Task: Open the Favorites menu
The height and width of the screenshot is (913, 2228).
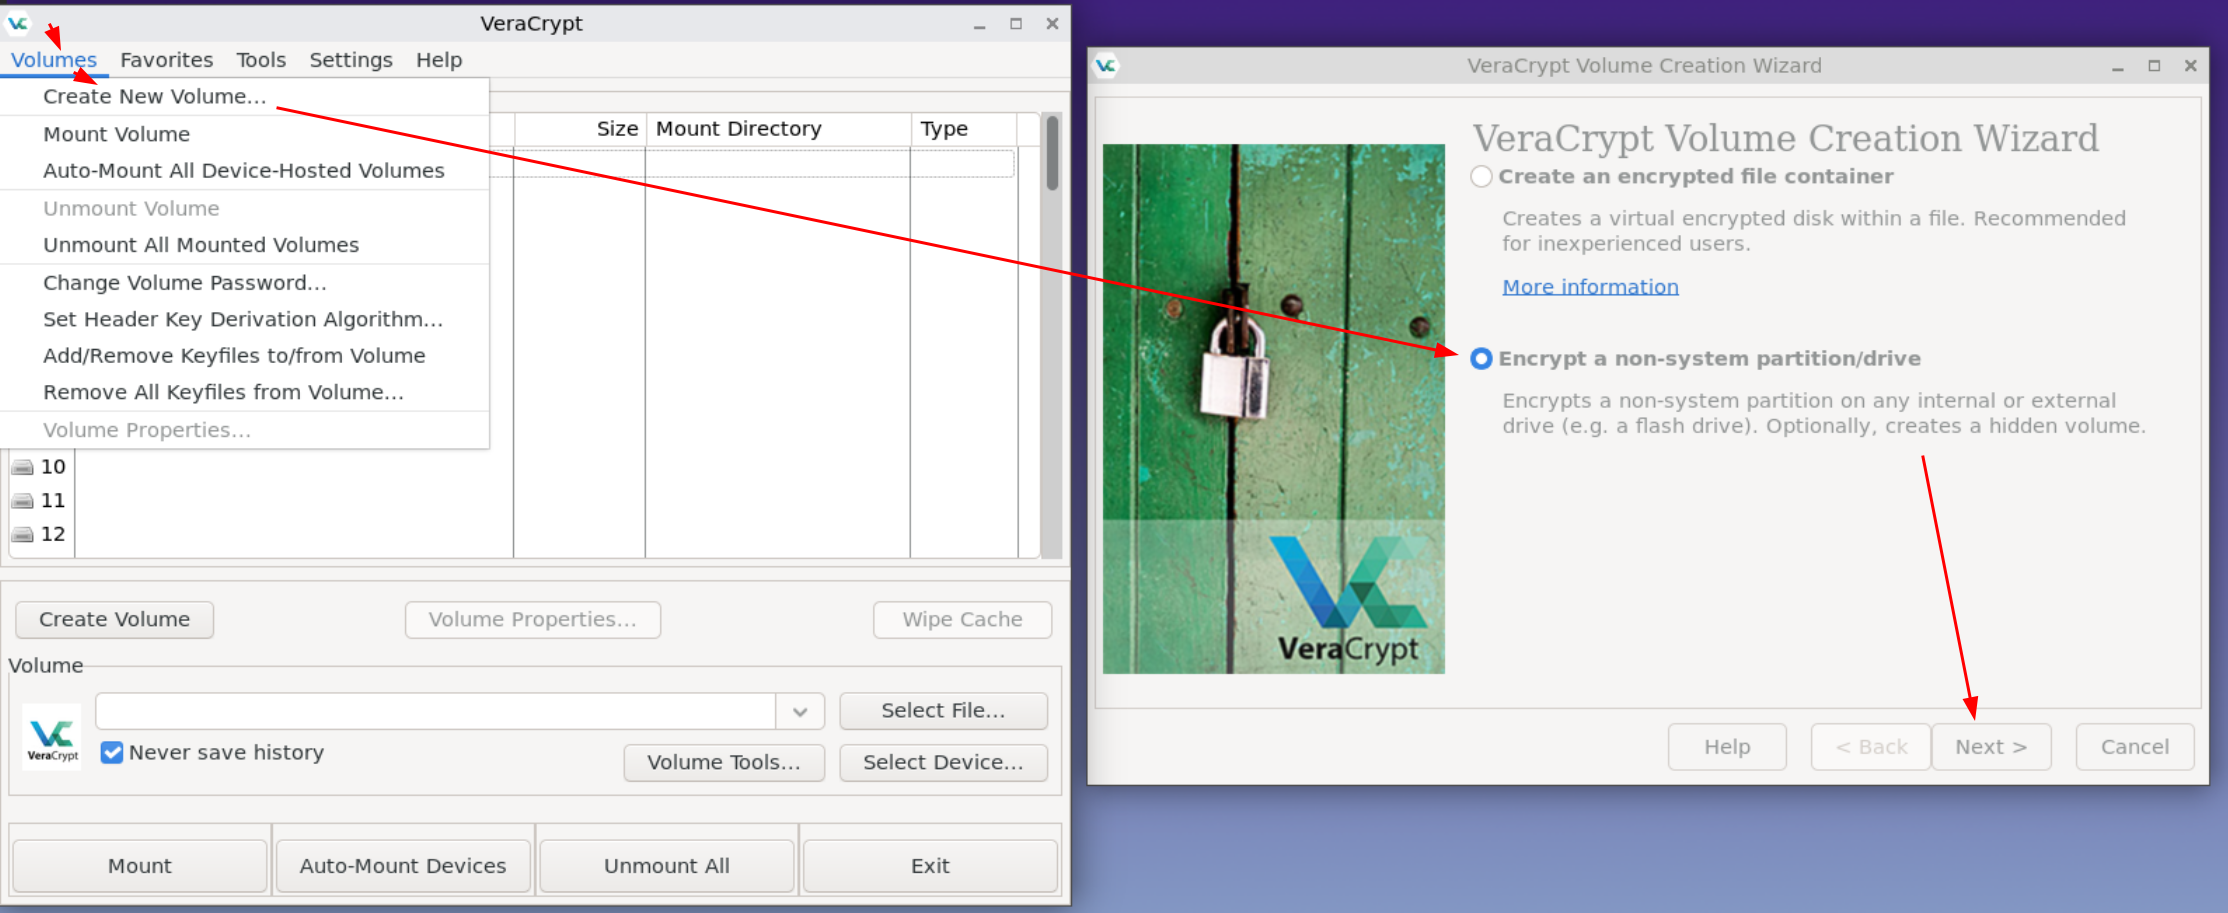Action: (167, 60)
